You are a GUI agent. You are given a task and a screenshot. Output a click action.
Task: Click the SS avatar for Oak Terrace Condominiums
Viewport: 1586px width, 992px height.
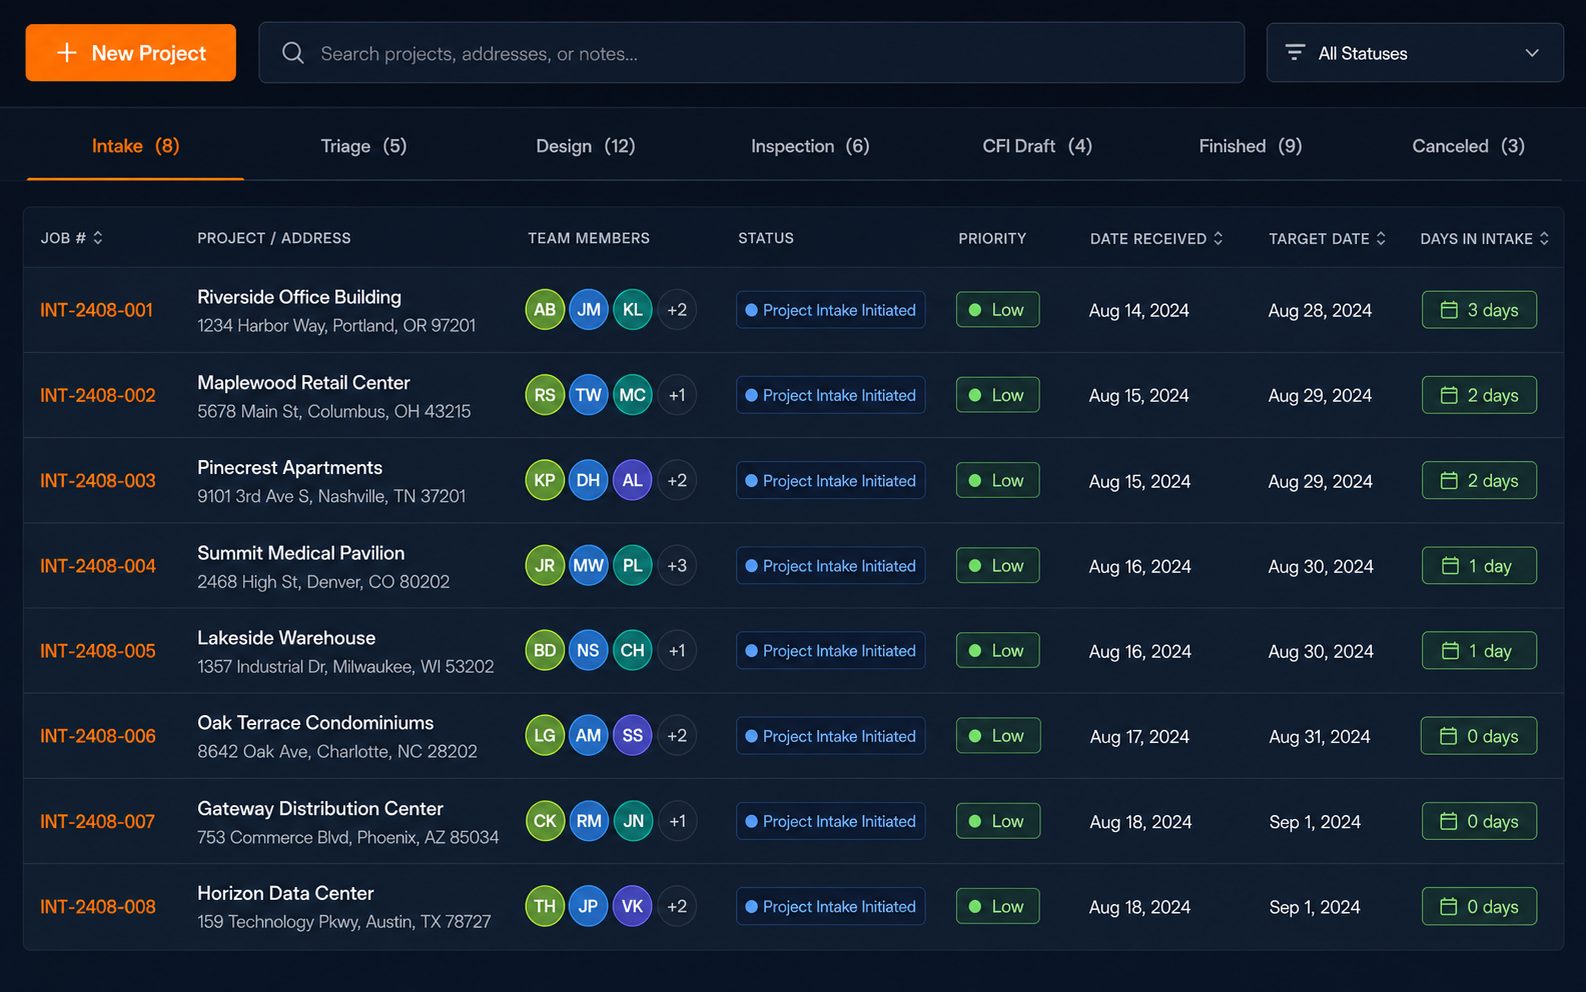[632, 736]
